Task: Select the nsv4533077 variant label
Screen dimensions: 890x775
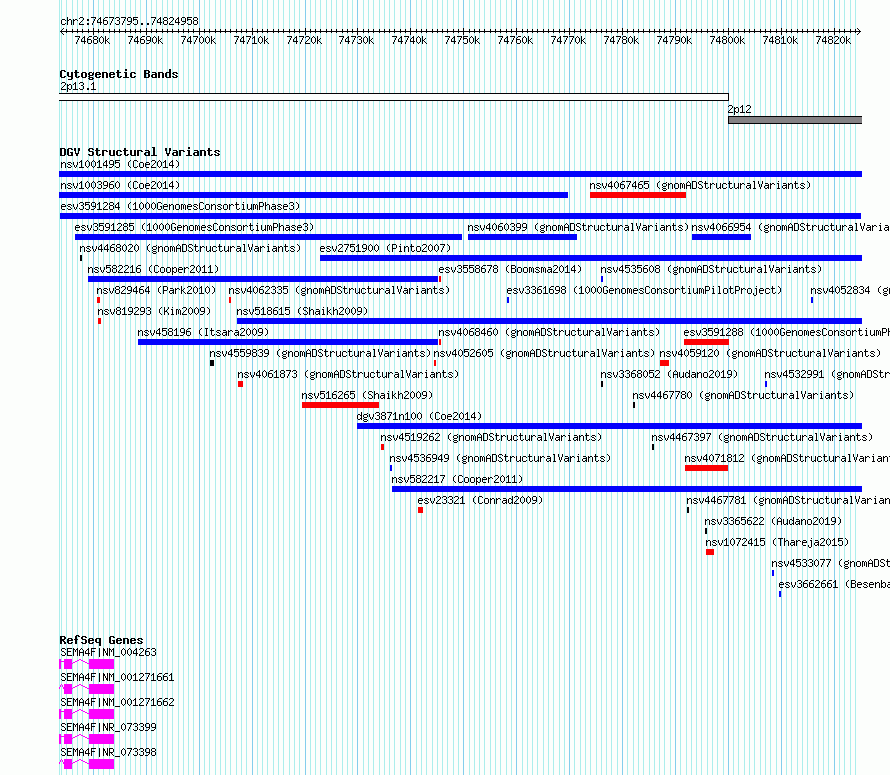Action: click(830, 564)
